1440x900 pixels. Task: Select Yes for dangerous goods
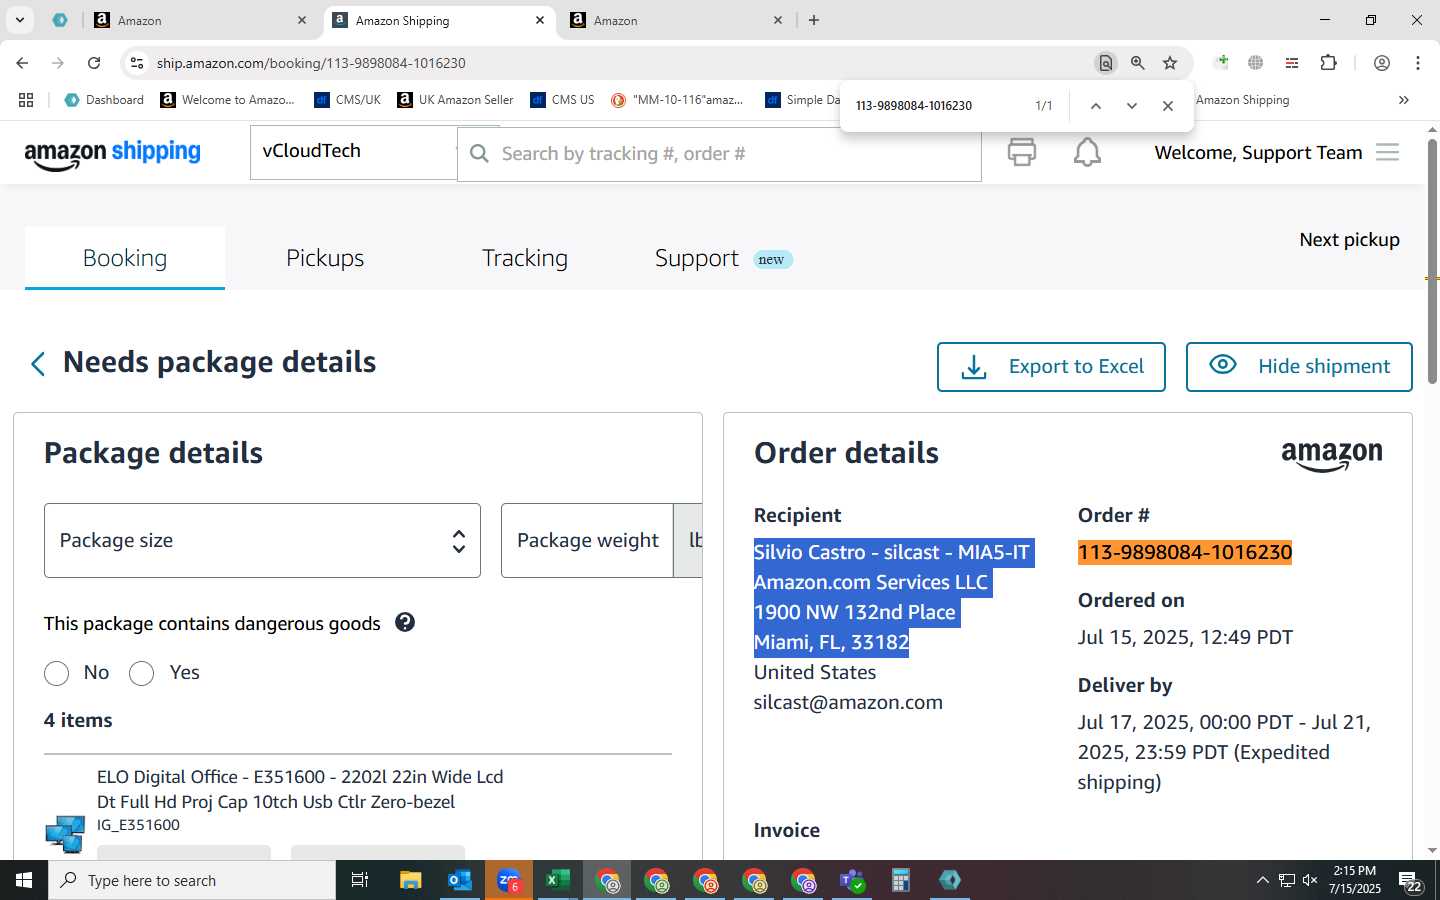[x=142, y=674]
